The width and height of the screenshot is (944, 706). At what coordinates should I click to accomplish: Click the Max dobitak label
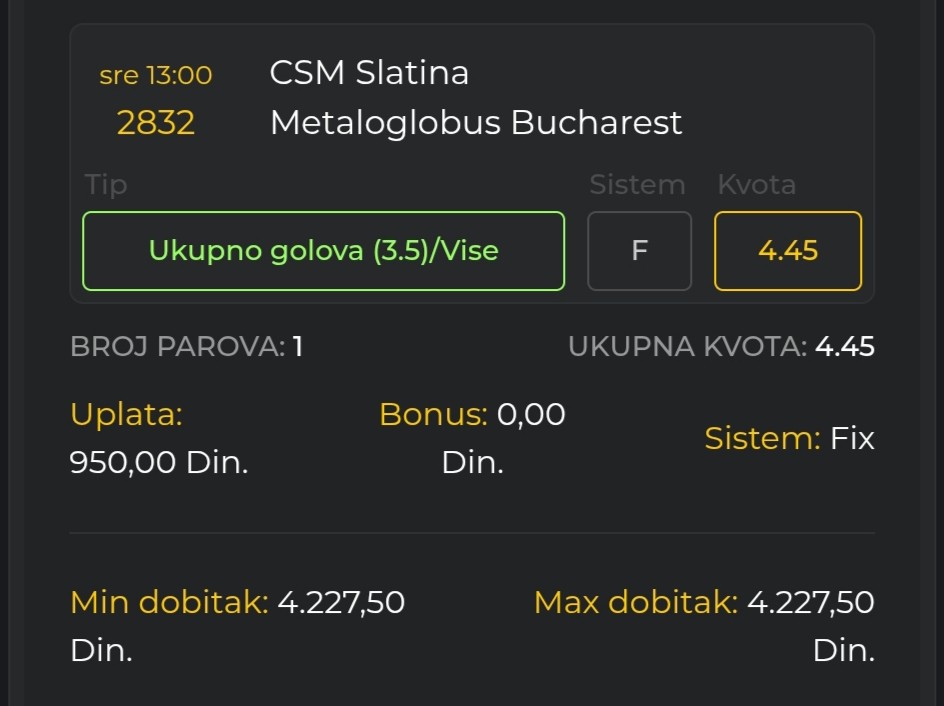[x=636, y=602]
